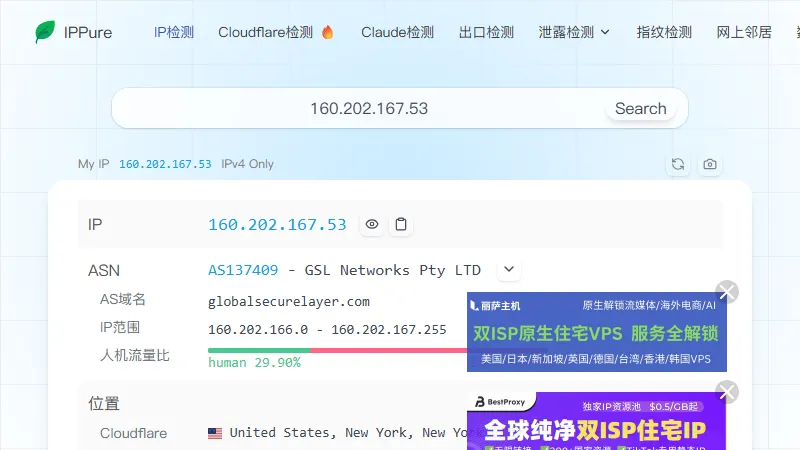Expand the 泄露检测 dropdown menu
This screenshot has width=800, height=450.
click(x=574, y=32)
